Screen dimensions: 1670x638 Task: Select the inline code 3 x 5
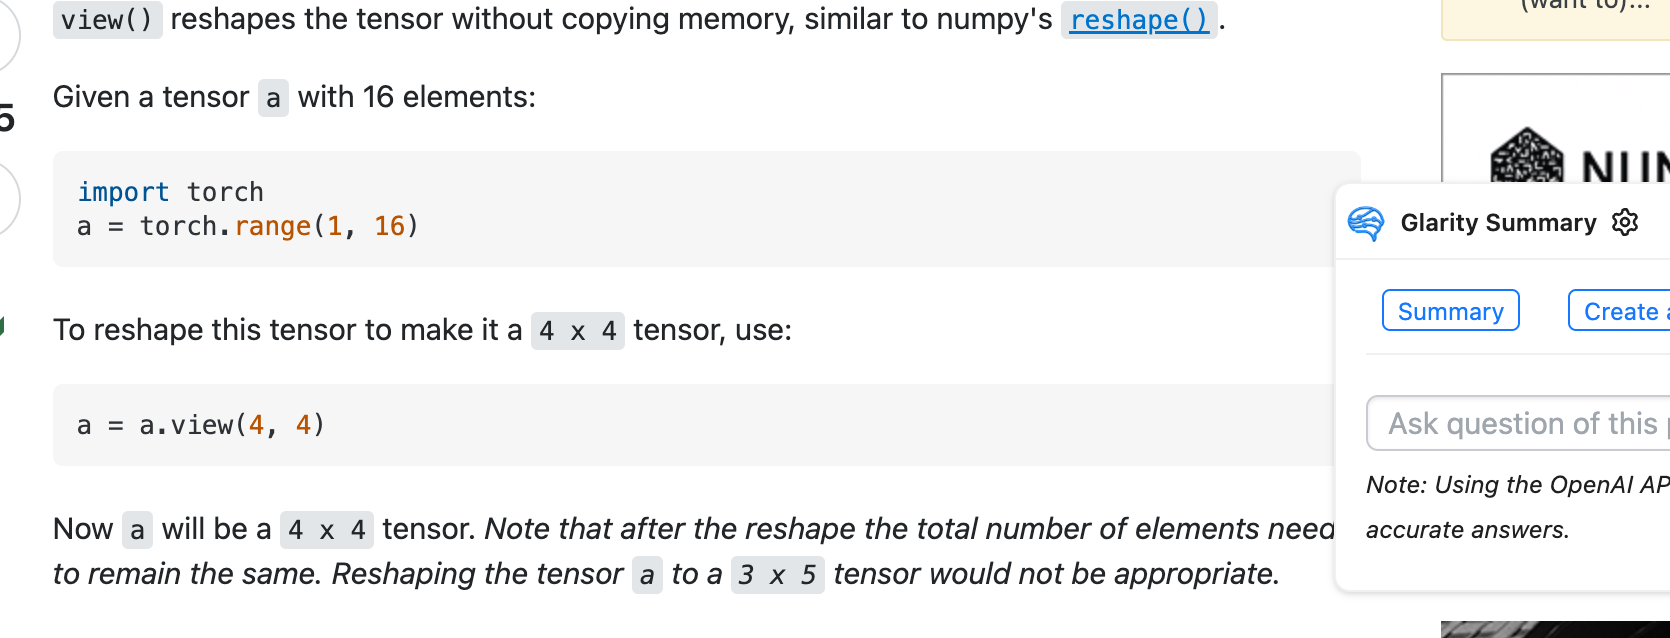tap(778, 574)
